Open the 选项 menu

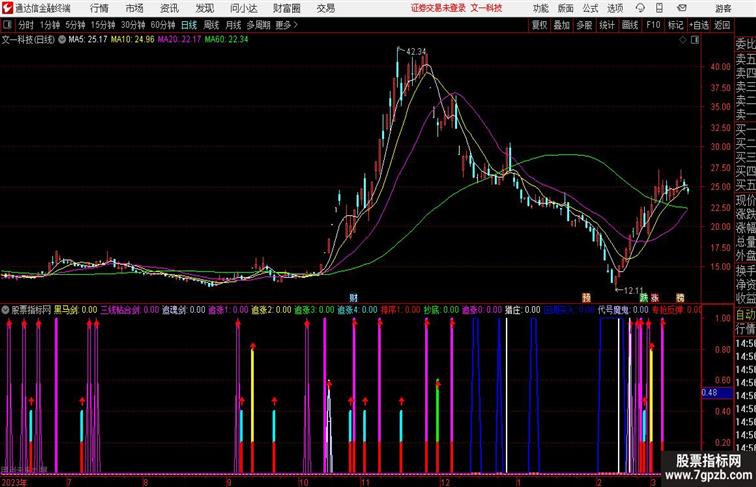(x=615, y=8)
